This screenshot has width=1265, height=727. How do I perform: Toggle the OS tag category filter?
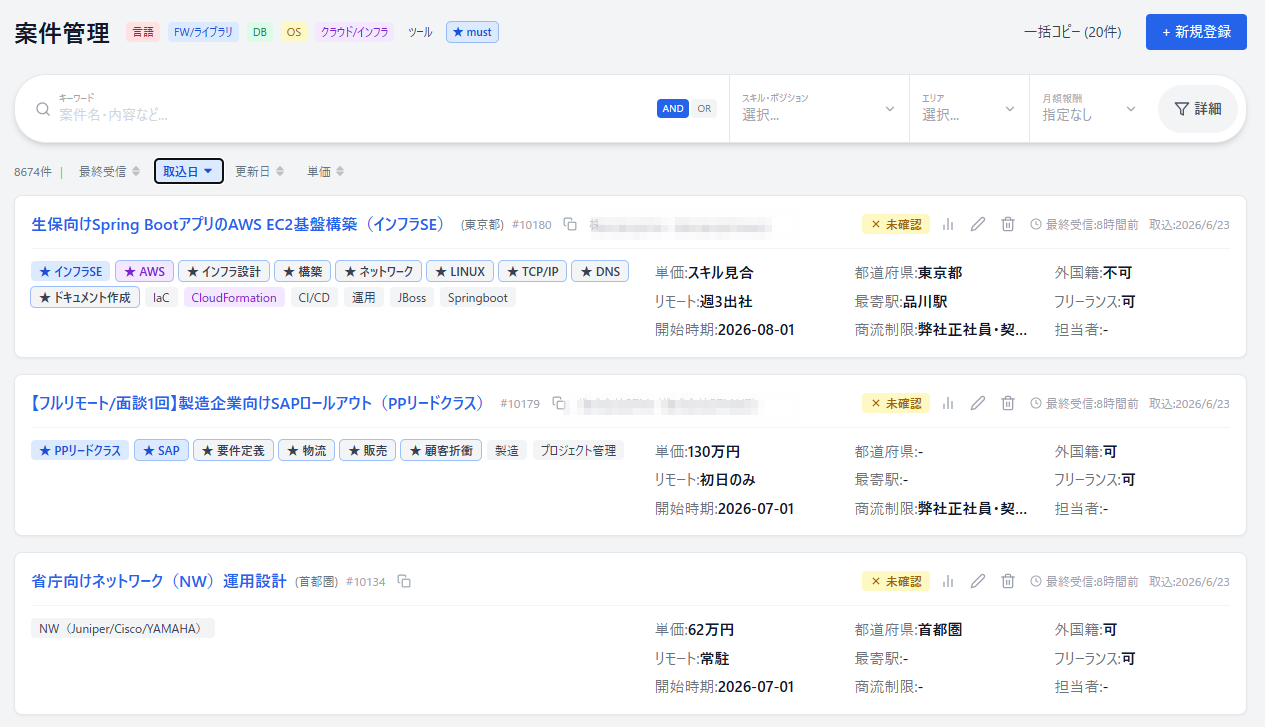tap(294, 32)
